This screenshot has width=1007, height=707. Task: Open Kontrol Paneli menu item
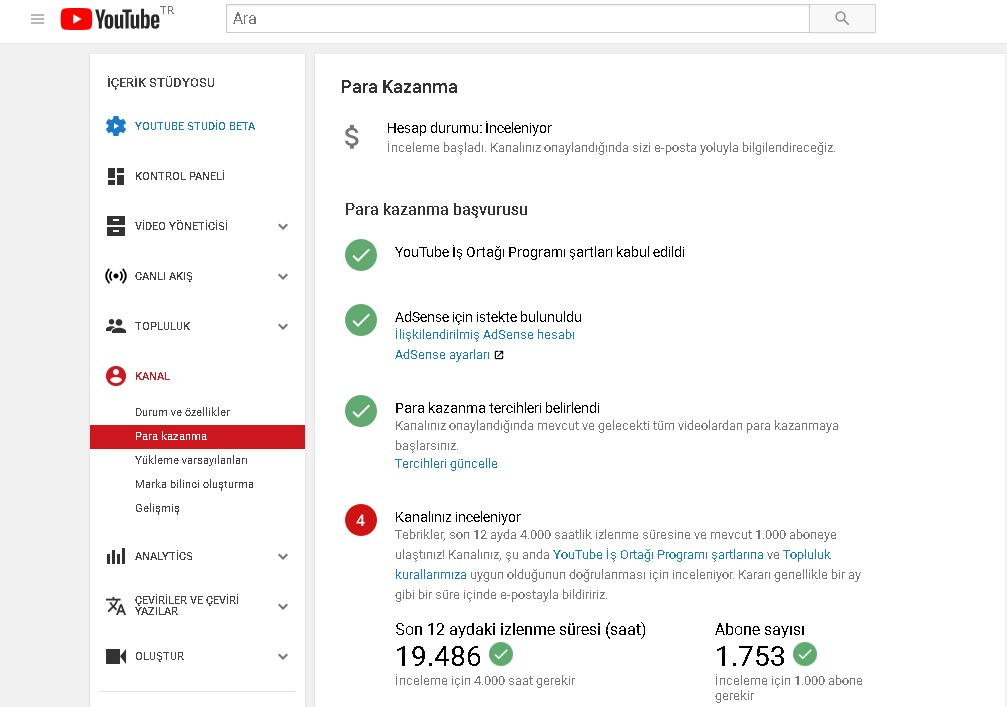coord(180,176)
